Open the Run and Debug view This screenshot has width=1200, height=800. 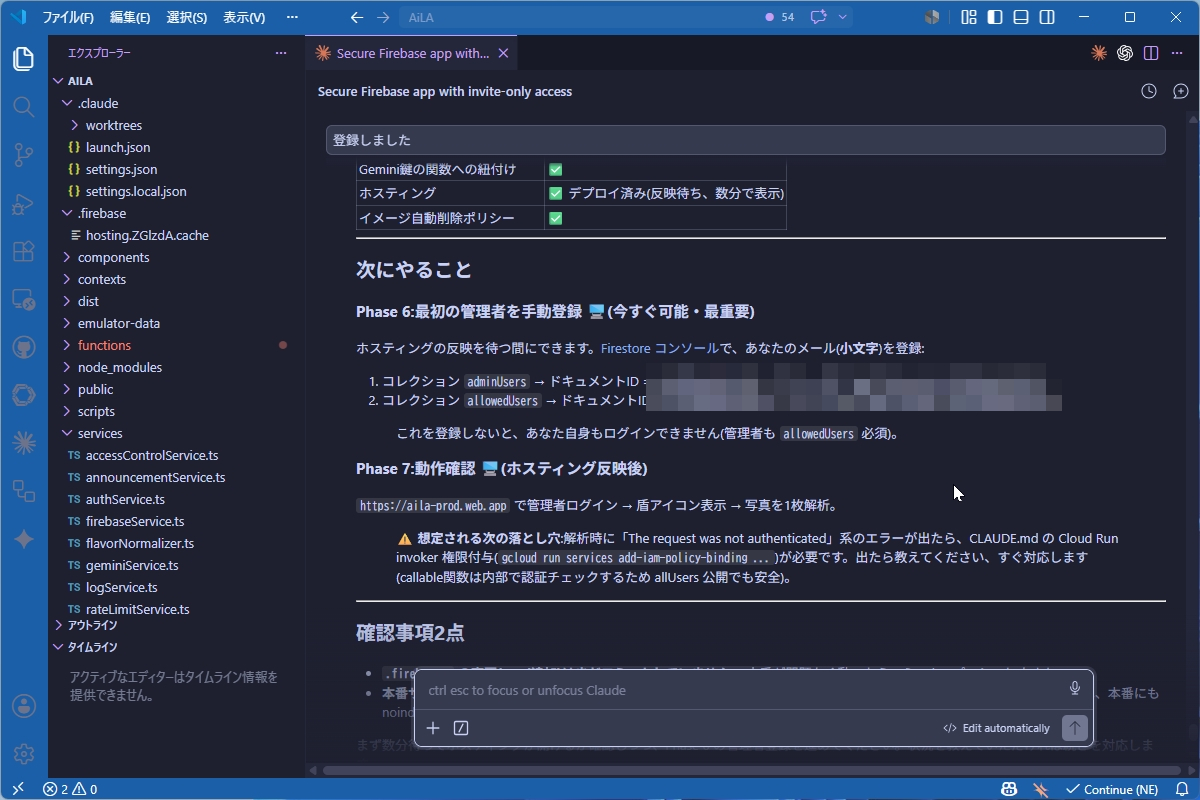tap(24, 203)
